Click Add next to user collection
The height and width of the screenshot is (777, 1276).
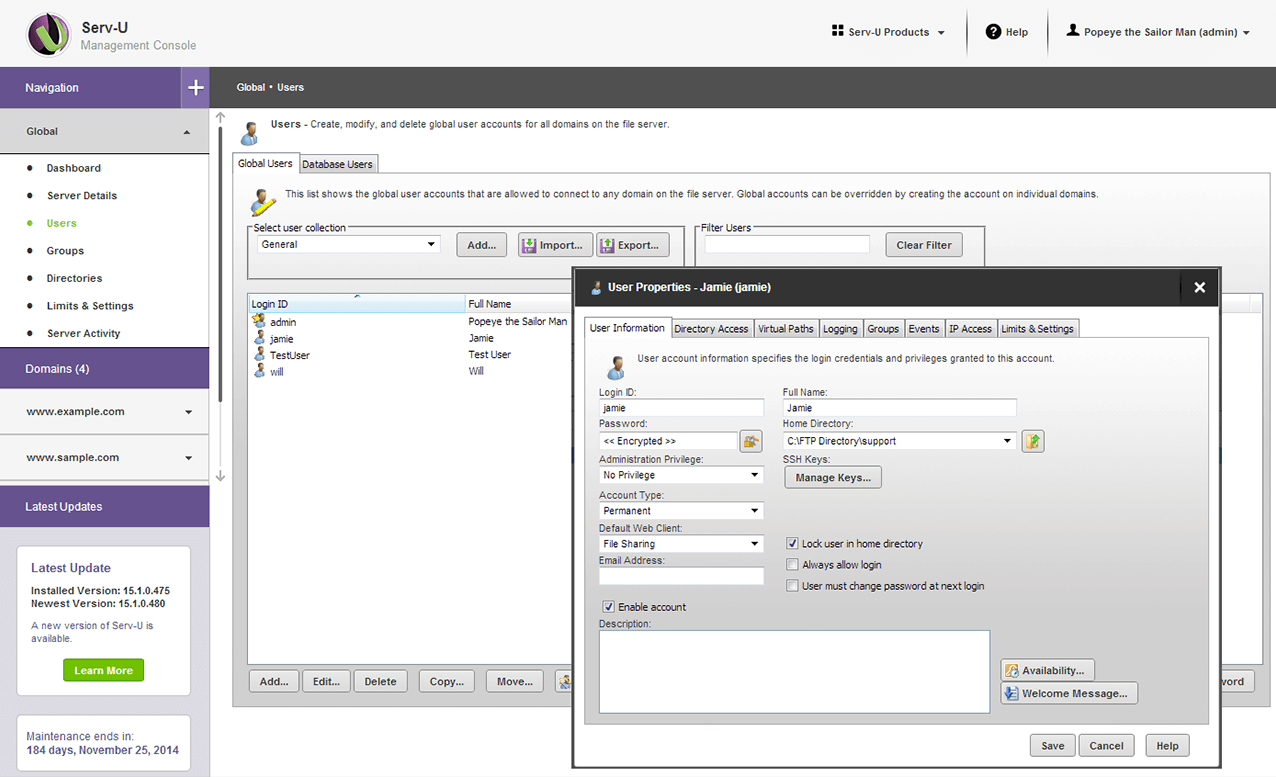(x=482, y=245)
